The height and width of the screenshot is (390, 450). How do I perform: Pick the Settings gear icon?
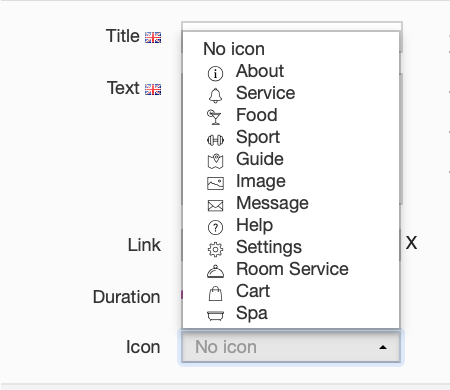(215, 249)
